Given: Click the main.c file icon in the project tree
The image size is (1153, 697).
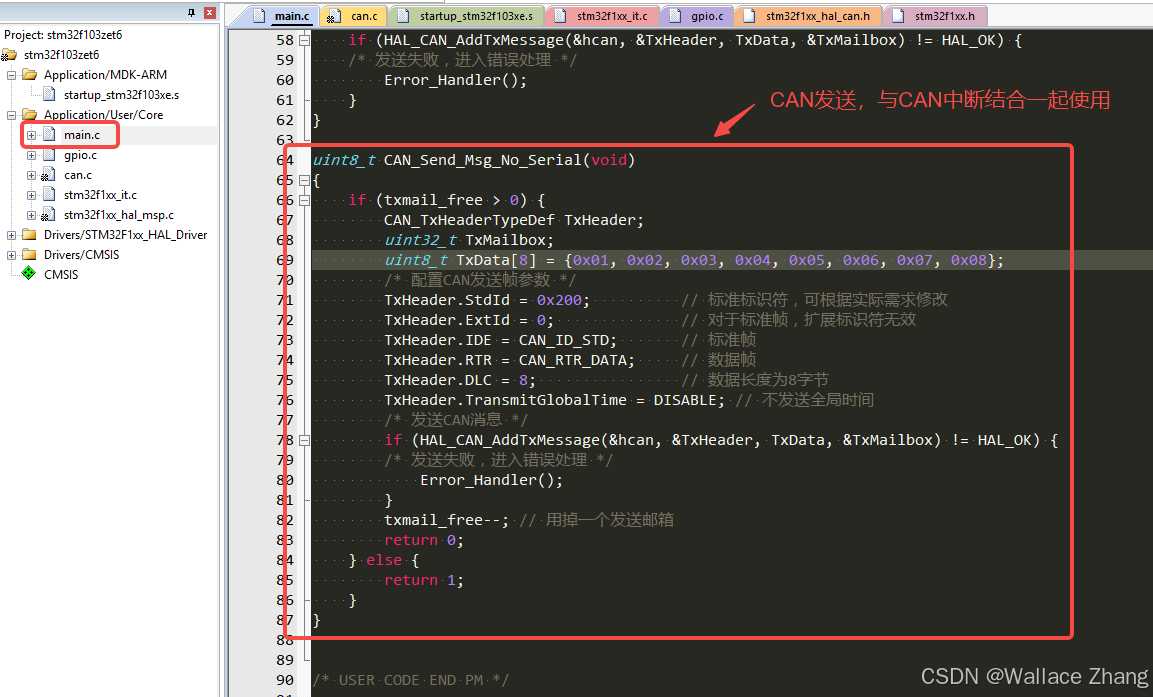Looking at the screenshot, I should pos(49,135).
